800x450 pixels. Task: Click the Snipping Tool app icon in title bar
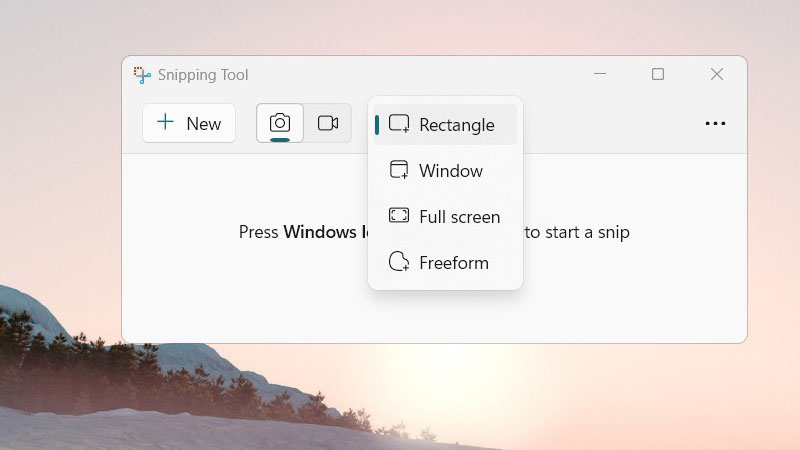tap(142, 75)
